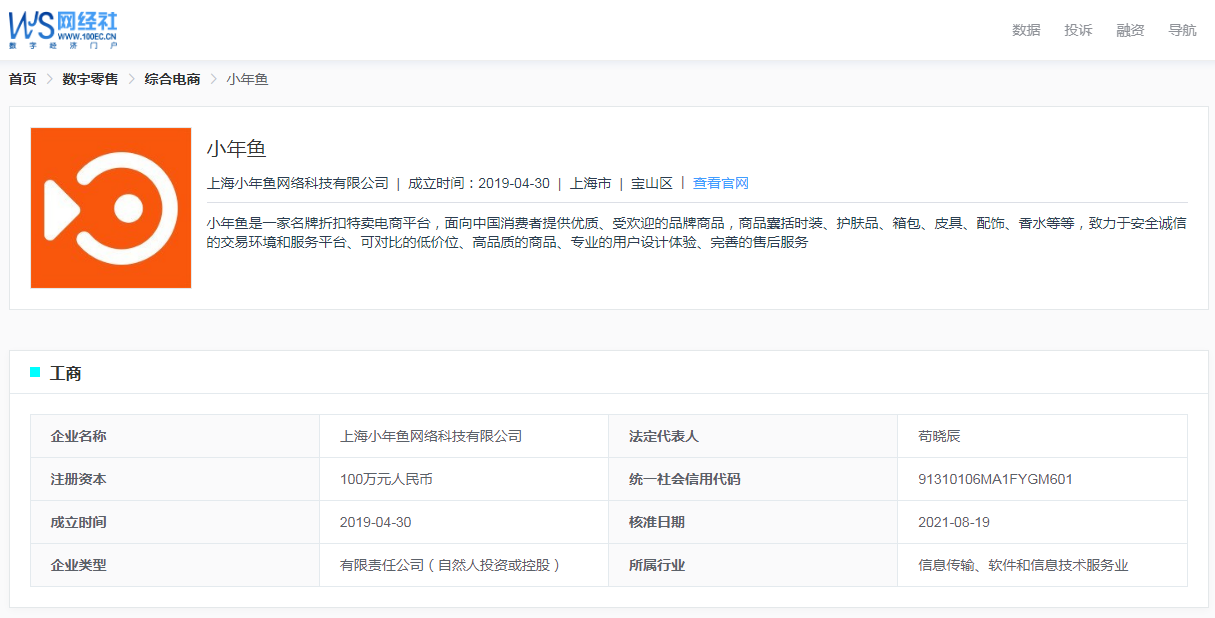
Task: Click the 宝山区 district text
Action: tap(652, 183)
